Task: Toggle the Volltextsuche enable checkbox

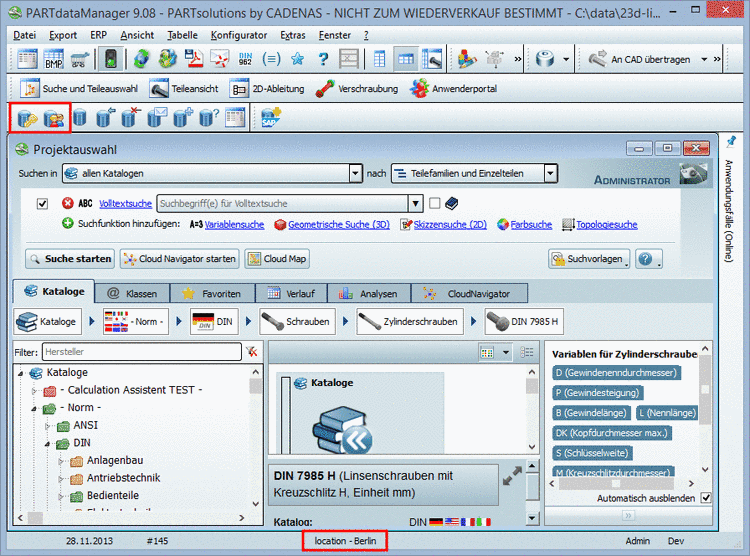Action: (42, 204)
